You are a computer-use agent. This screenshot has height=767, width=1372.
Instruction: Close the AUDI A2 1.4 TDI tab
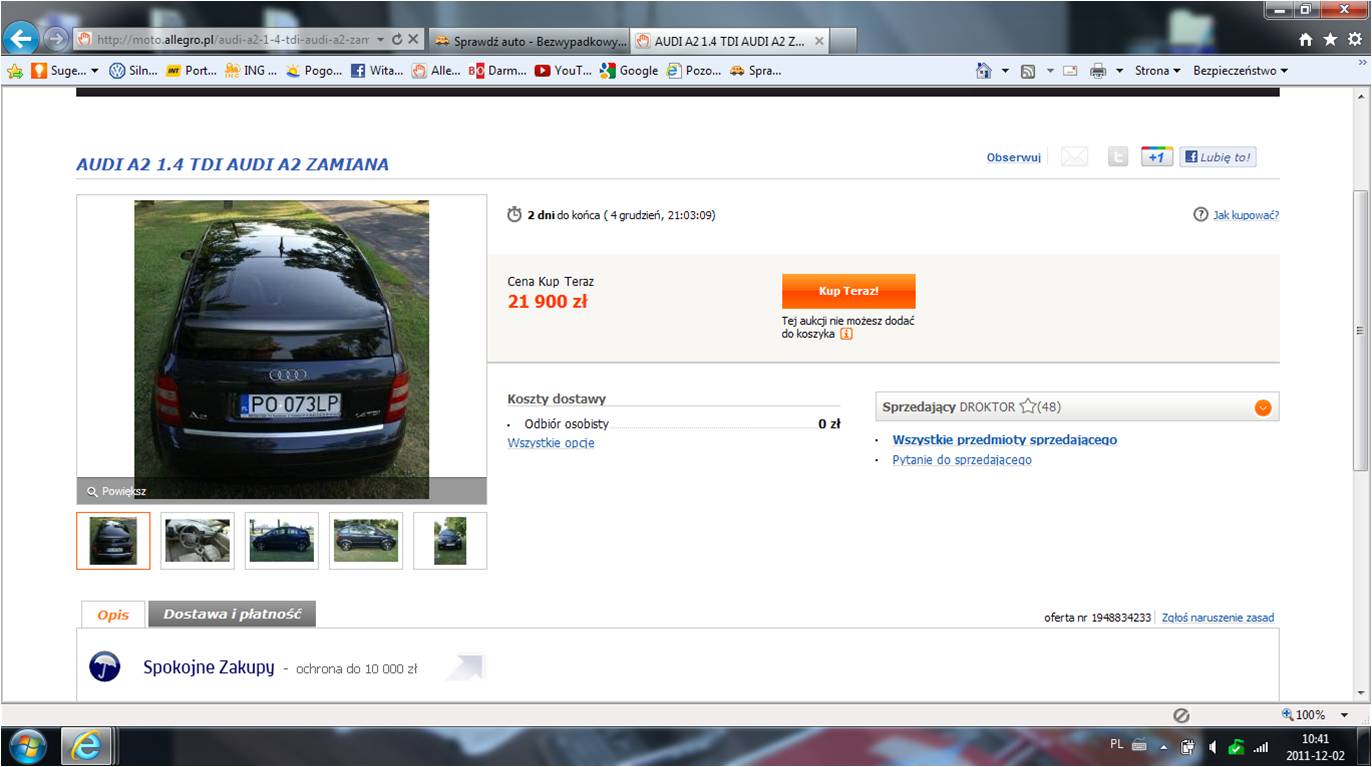pyautogui.click(x=819, y=41)
